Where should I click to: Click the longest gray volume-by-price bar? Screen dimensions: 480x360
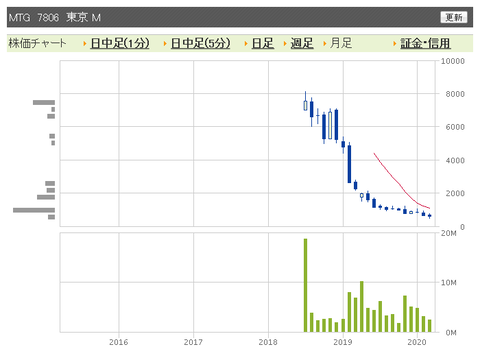(34, 210)
